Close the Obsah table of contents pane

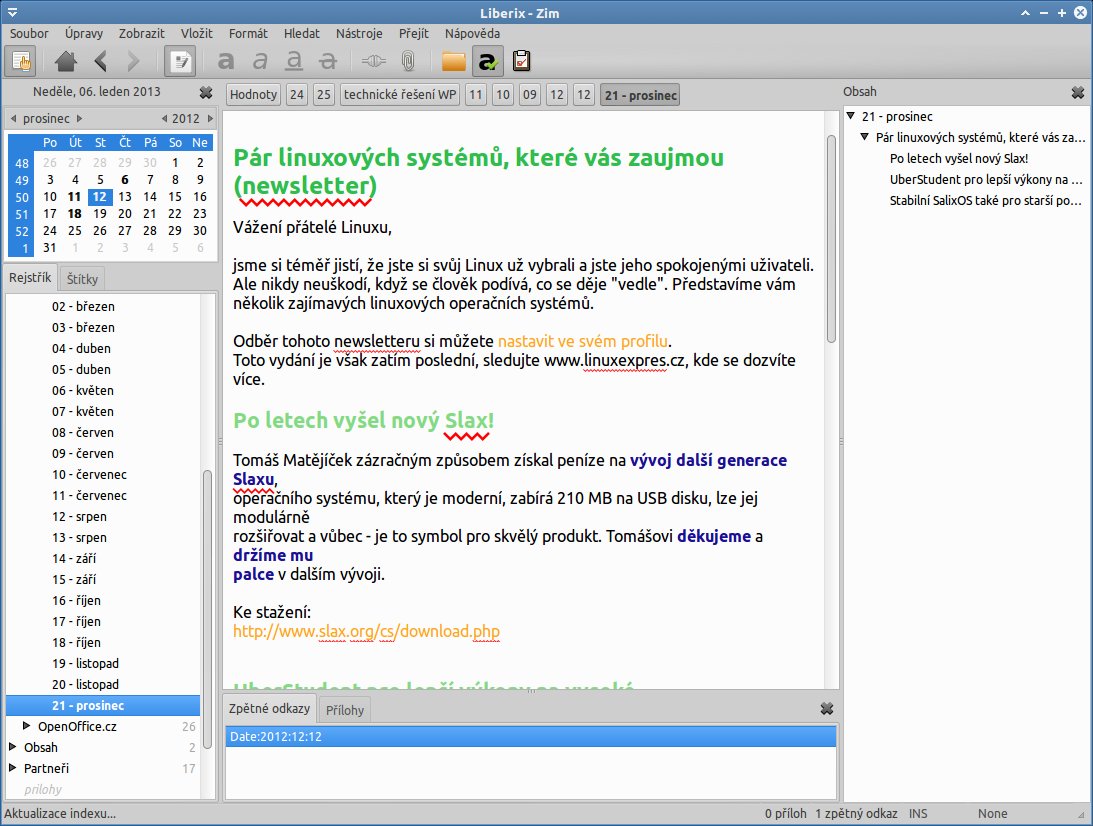point(1078,92)
